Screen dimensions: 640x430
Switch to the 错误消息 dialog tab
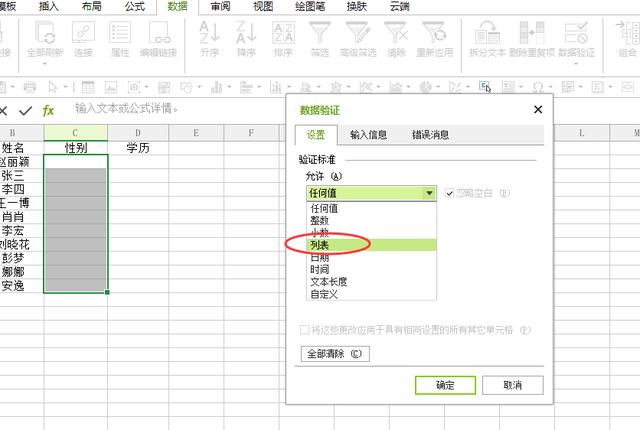coord(430,135)
